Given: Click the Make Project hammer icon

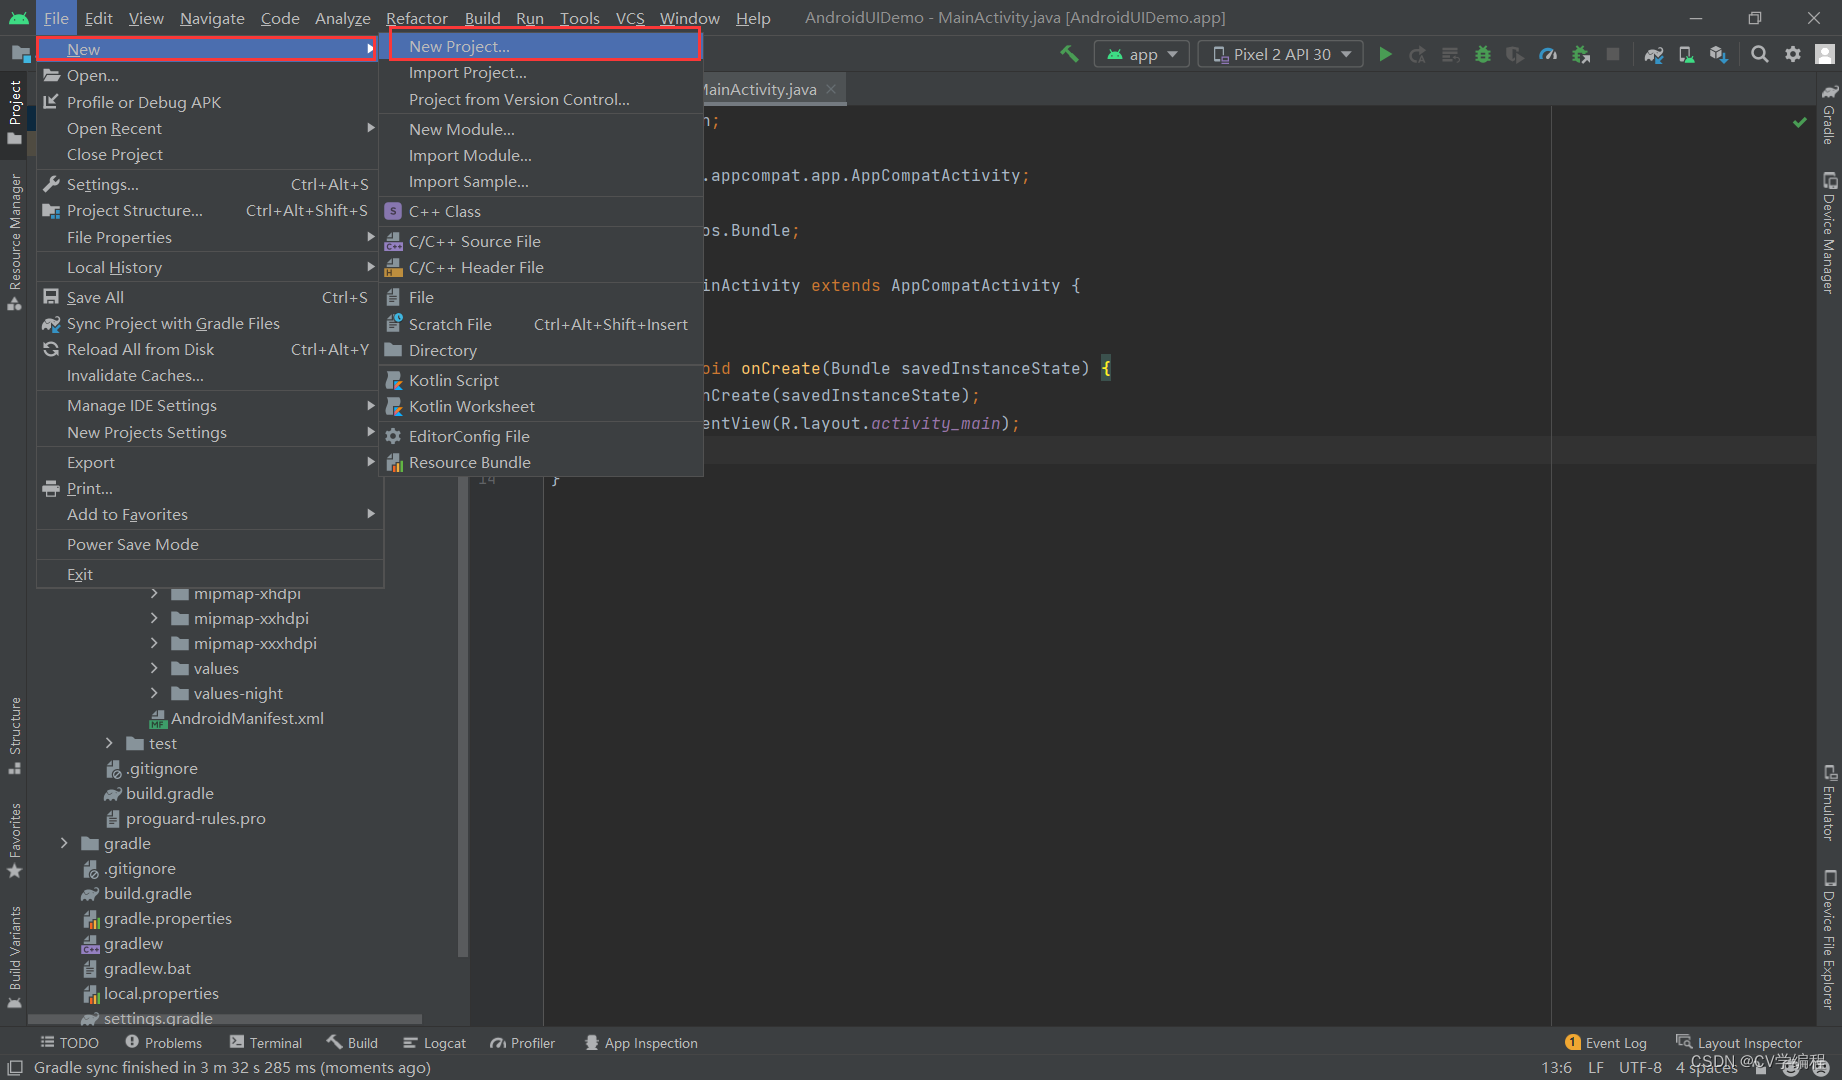Looking at the screenshot, I should (1069, 54).
